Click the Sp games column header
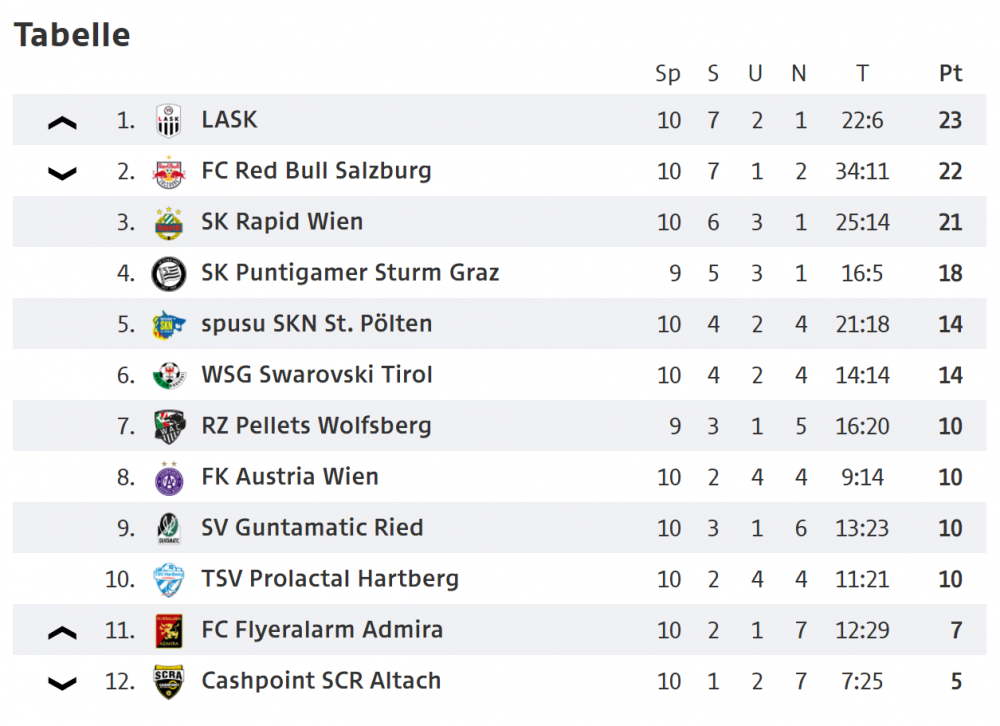Viewport: 1000px width, 726px height. (x=668, y=74)
